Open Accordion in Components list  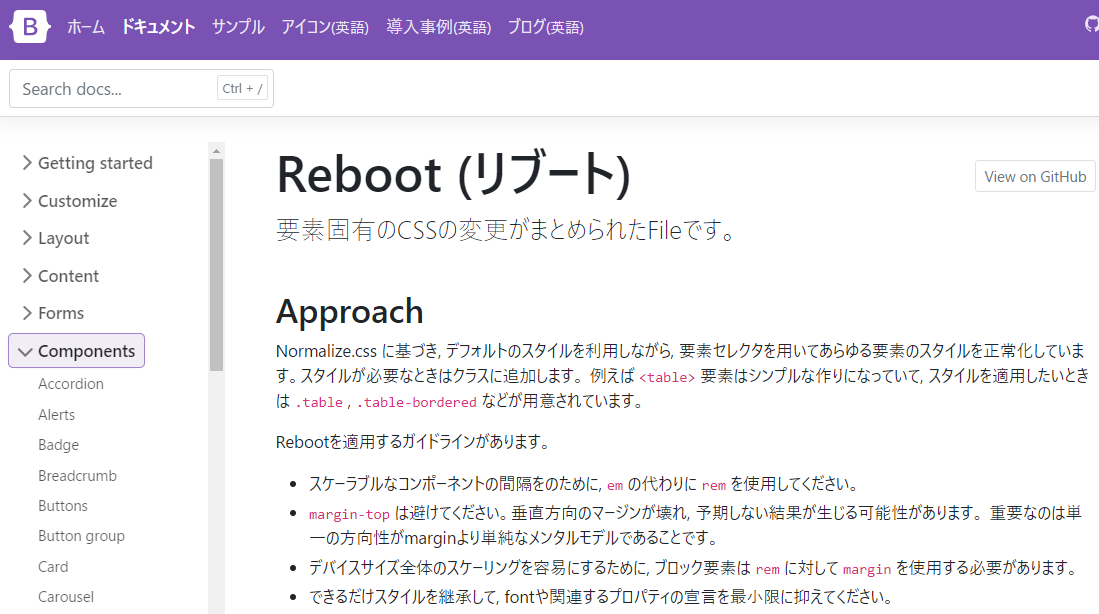(x=71, y=384)
